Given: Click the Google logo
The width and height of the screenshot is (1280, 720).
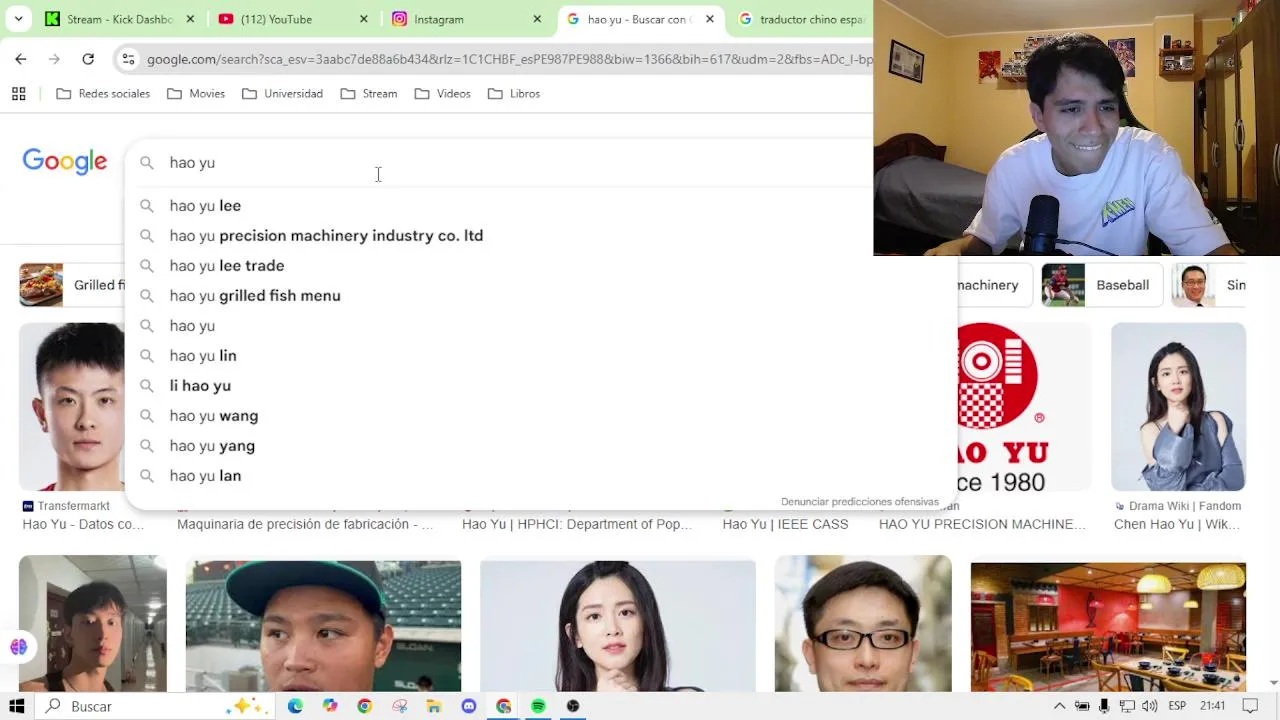Looking at the screenshot, I should pos(65,162).
